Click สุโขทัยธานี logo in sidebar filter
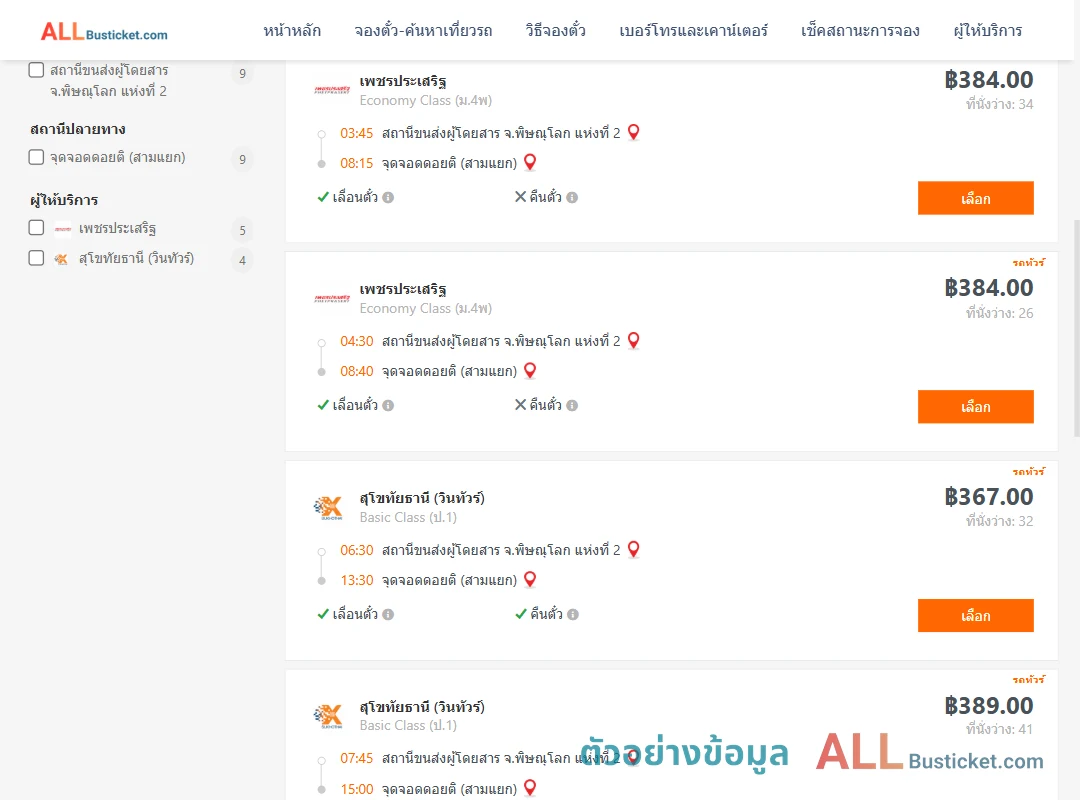 61,259
